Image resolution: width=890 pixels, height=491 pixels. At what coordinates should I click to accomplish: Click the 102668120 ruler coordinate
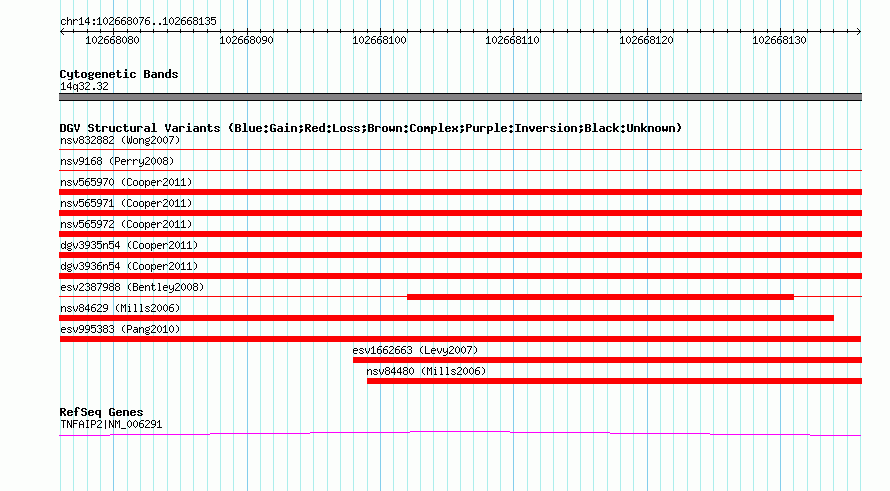(646, 40)
